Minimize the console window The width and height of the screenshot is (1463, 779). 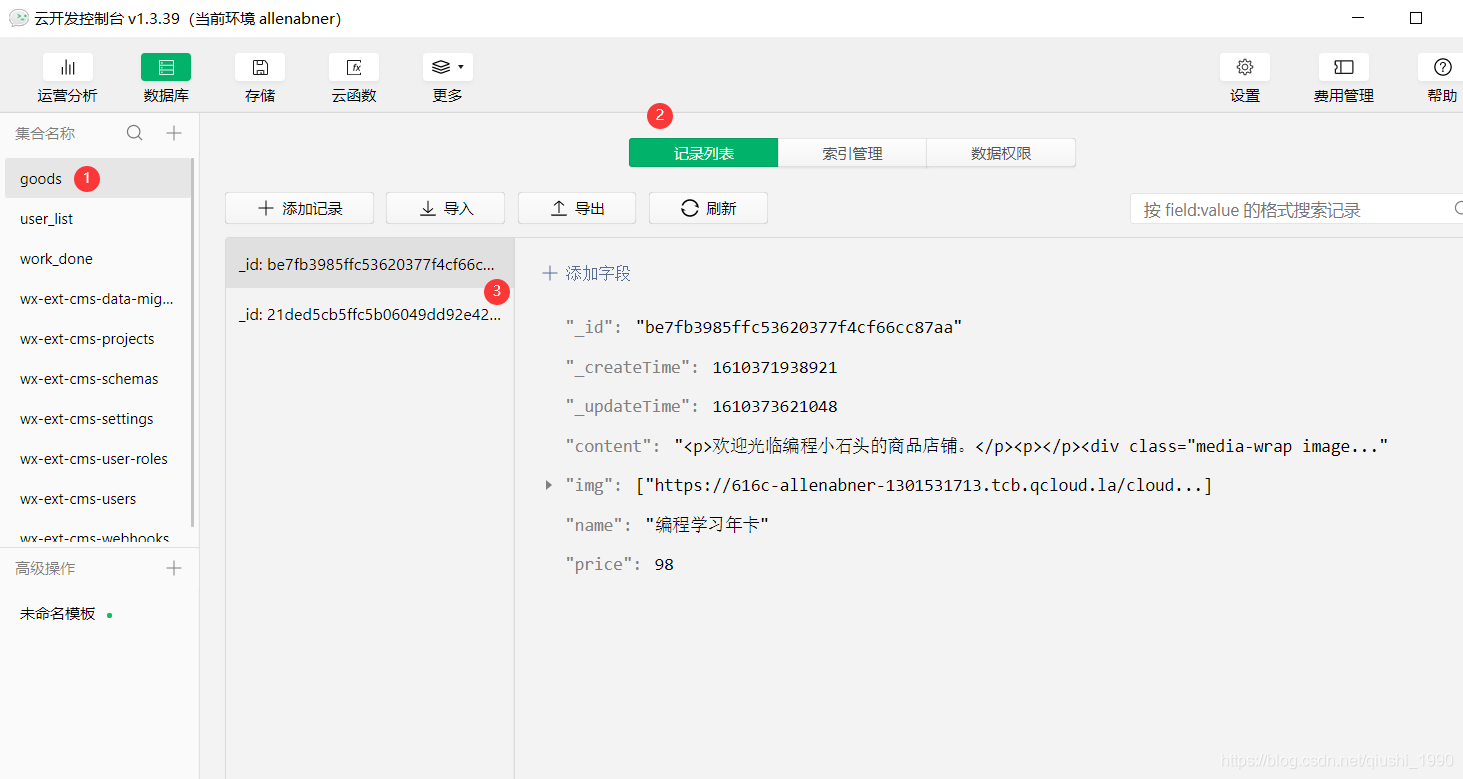pyautogui.click(x=1357, y=18)
